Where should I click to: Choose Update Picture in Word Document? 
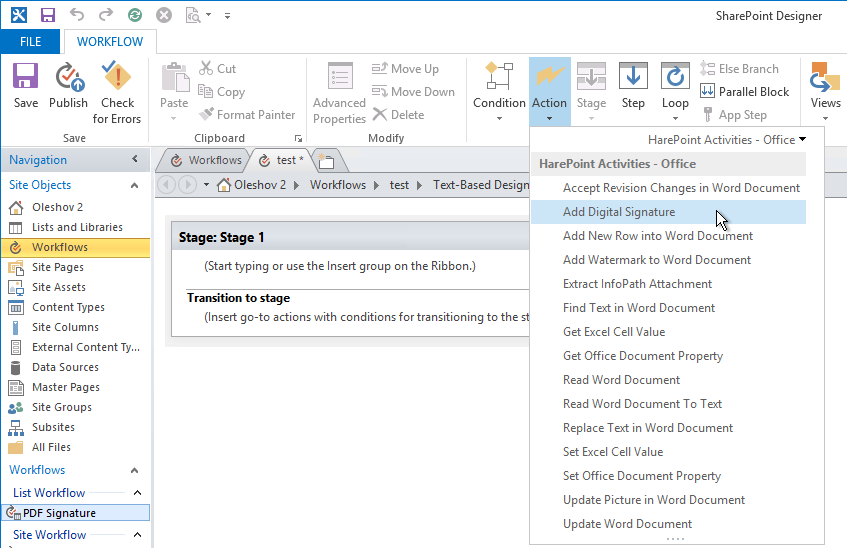pos(669,500)
